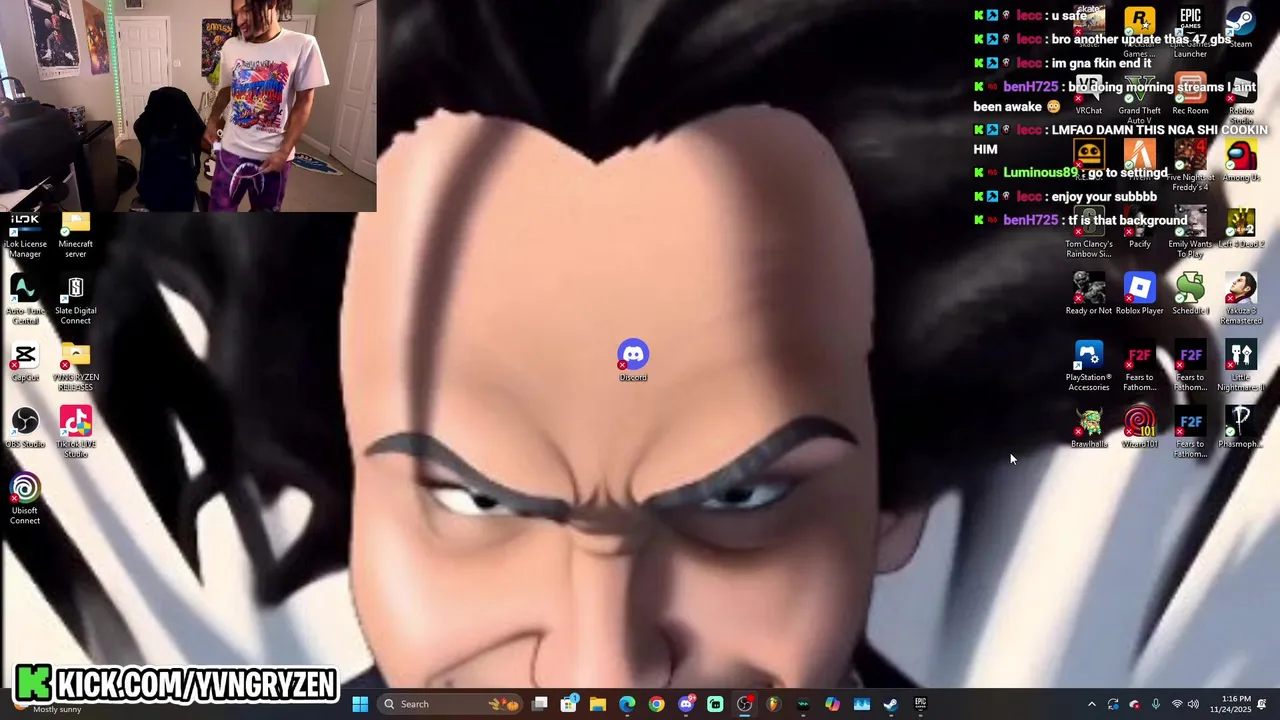Open Yakuza 3 Remastered desktop icon

point(1241,300)
